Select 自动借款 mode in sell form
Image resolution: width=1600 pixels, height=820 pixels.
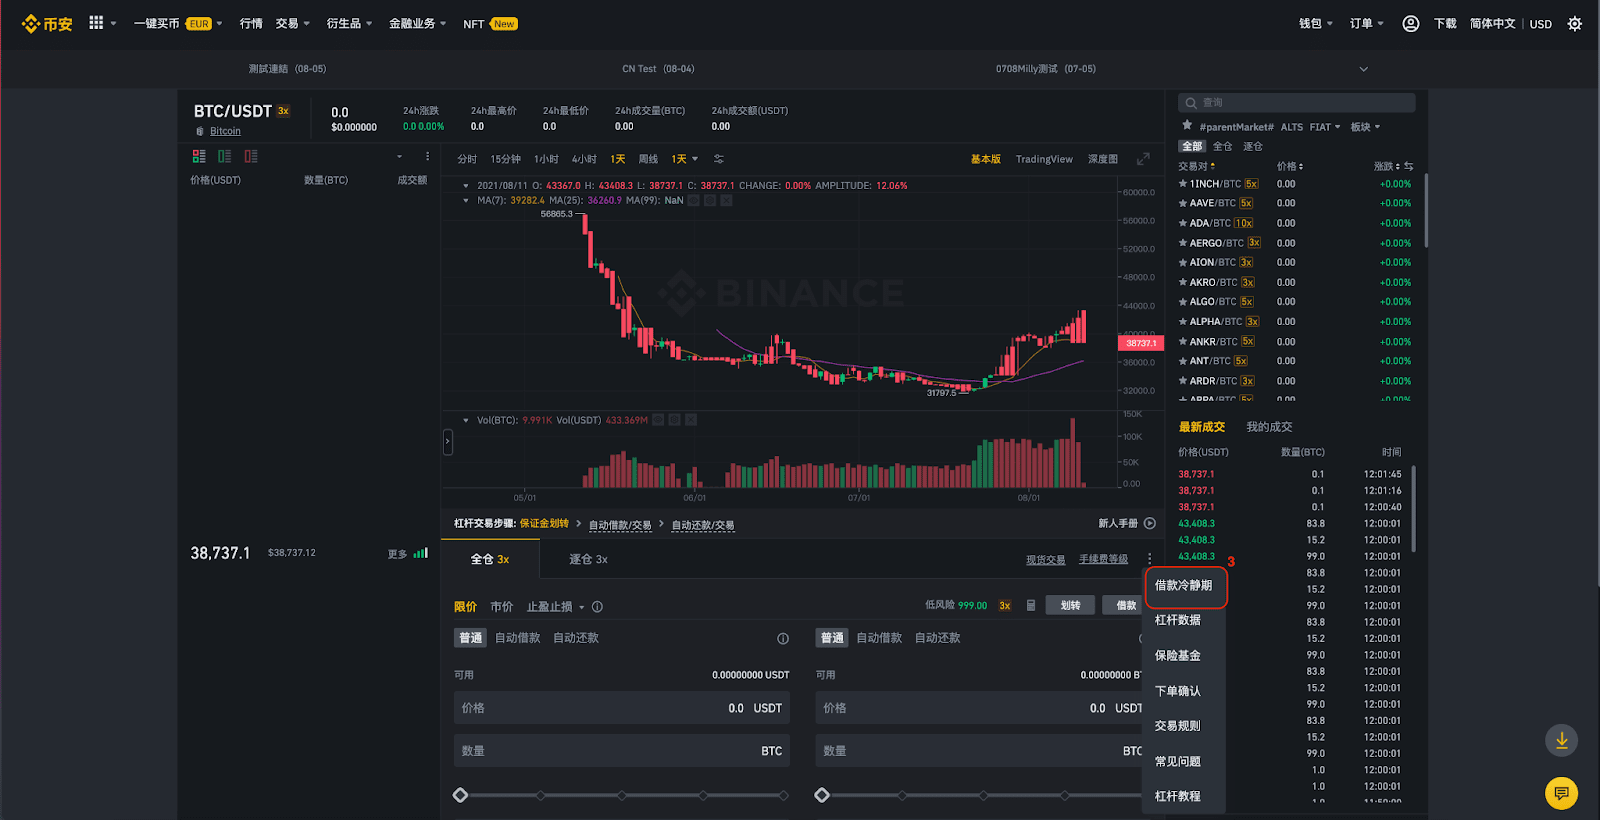[879, 638]
